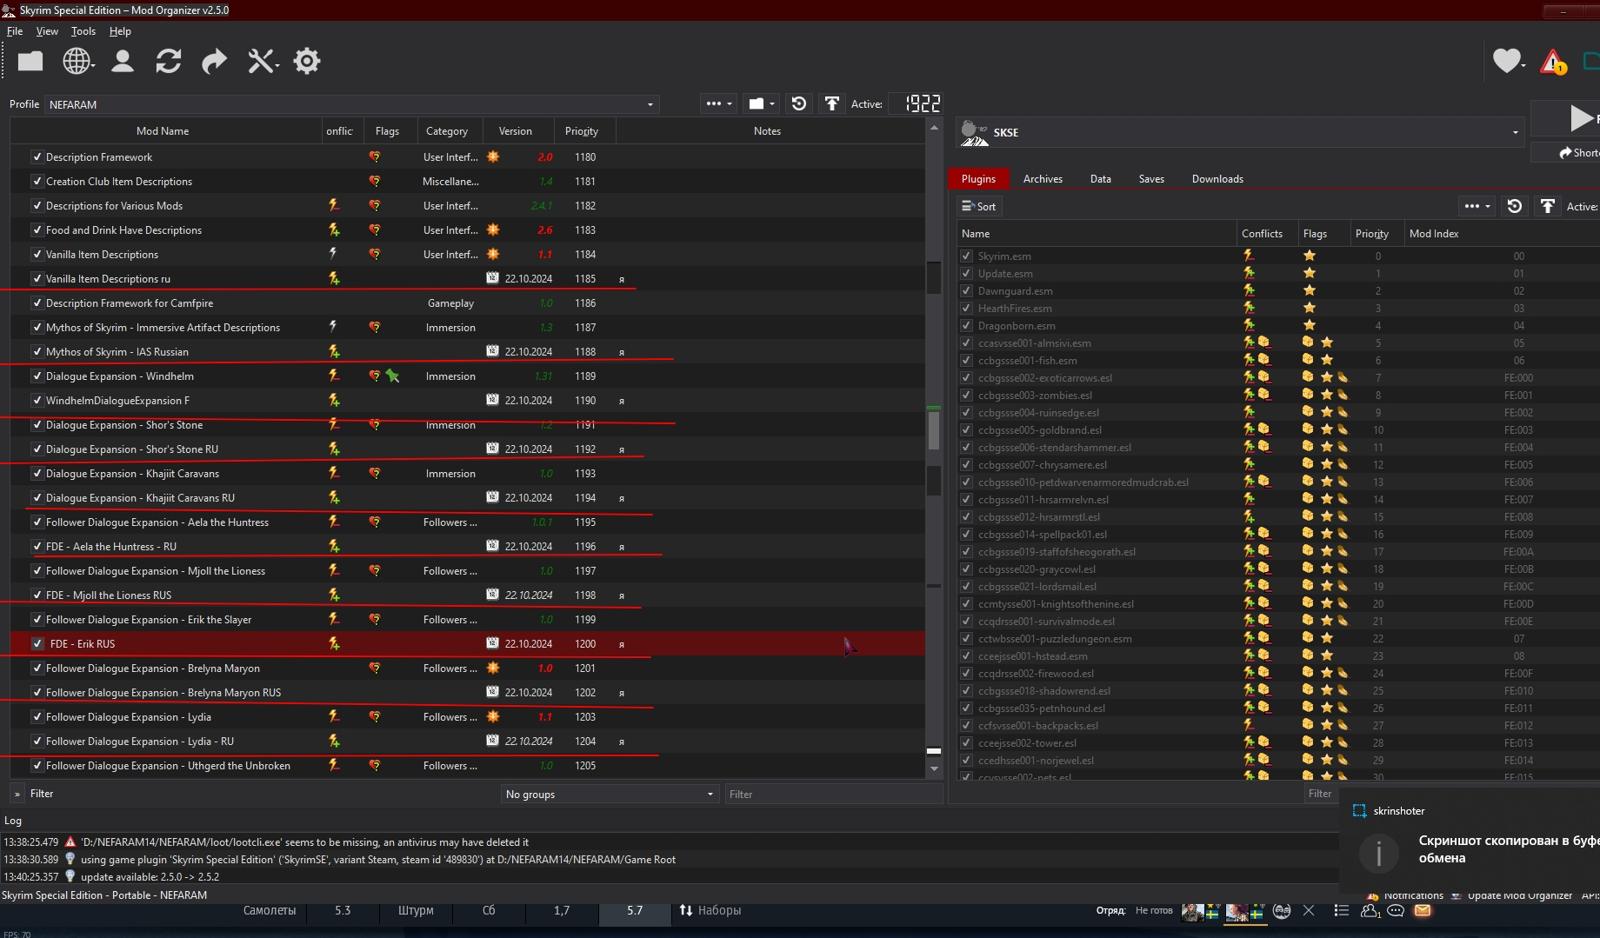Viewport: 1600px width, 938px height.
Task: Open Nexus globe icon in toolbar
Action: point(77,61)
